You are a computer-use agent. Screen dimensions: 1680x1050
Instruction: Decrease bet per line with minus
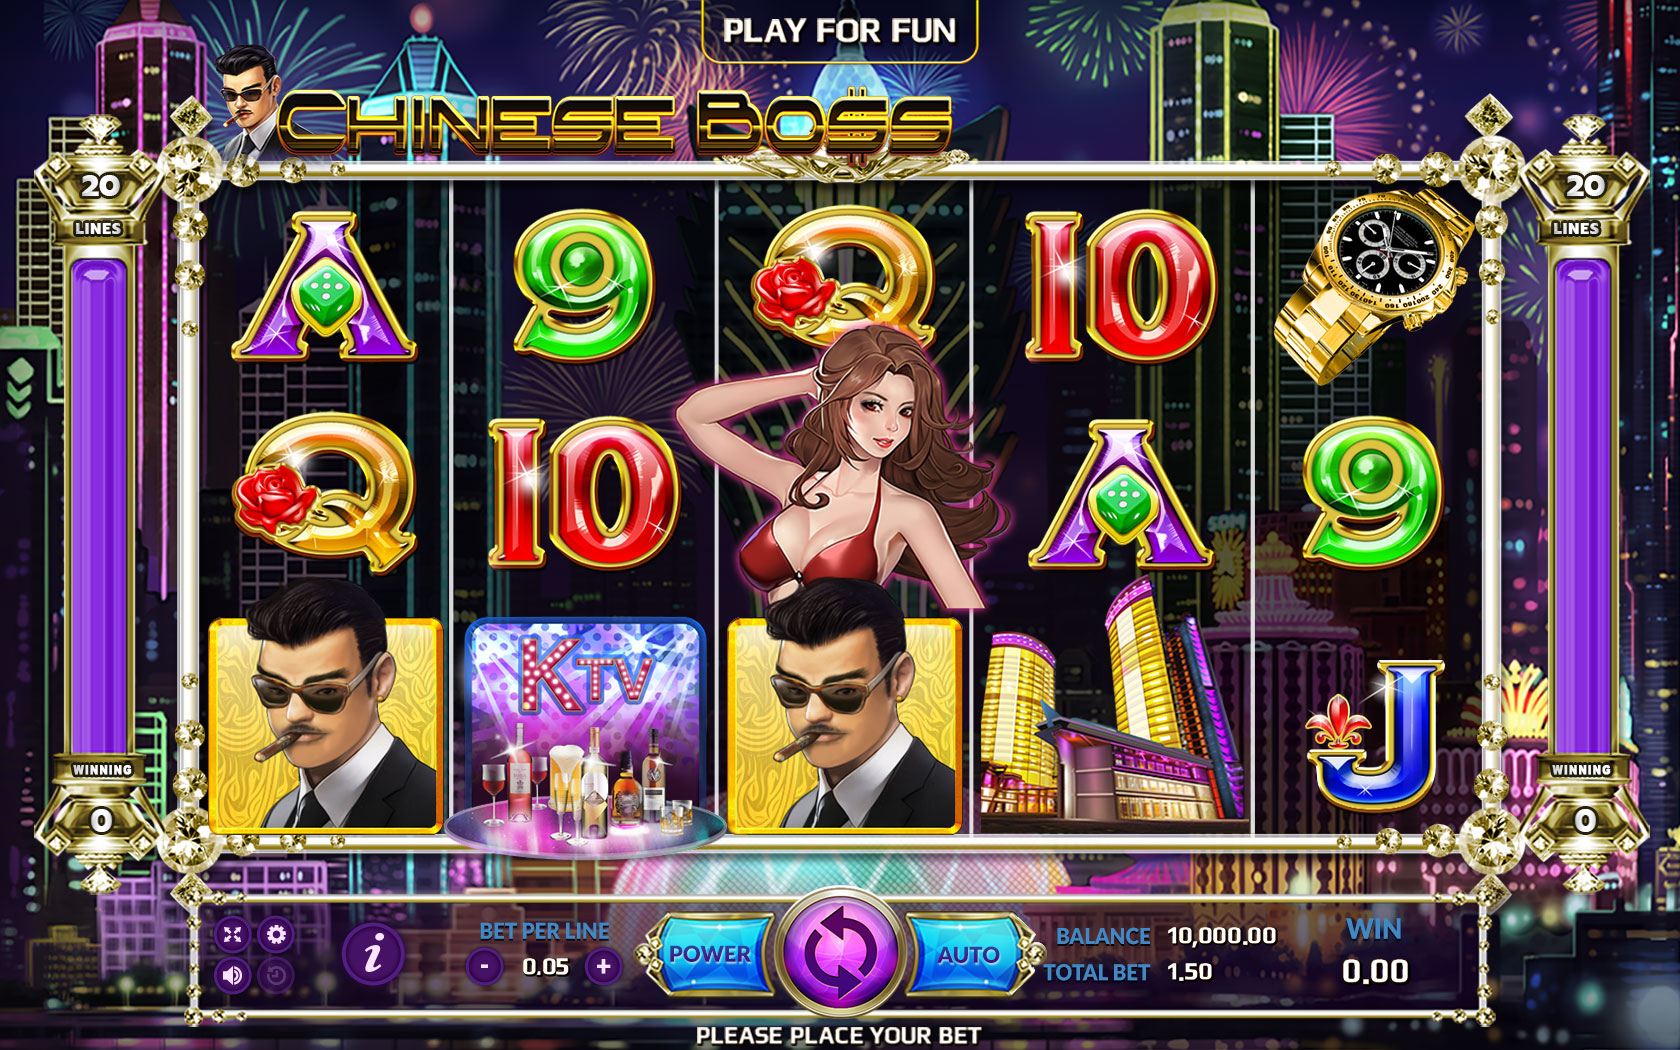(x=485, y=967)
